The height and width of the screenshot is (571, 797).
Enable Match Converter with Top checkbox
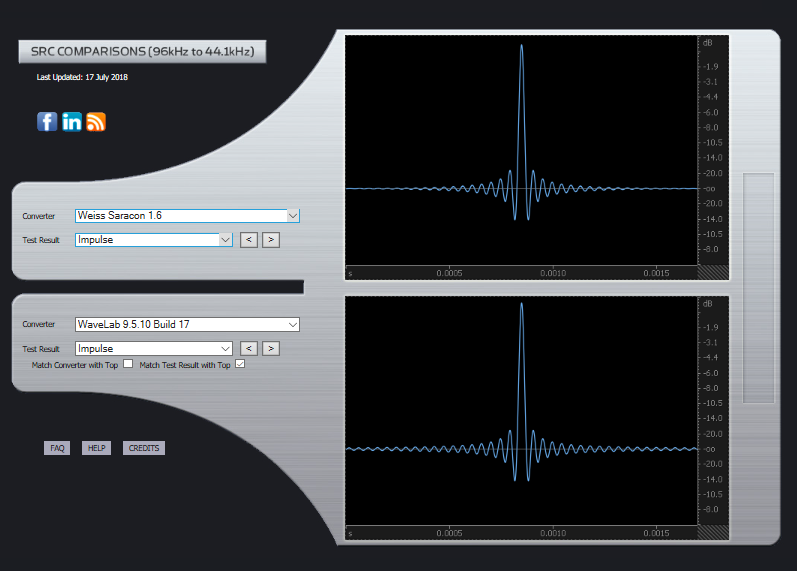[x=128, y=364]
